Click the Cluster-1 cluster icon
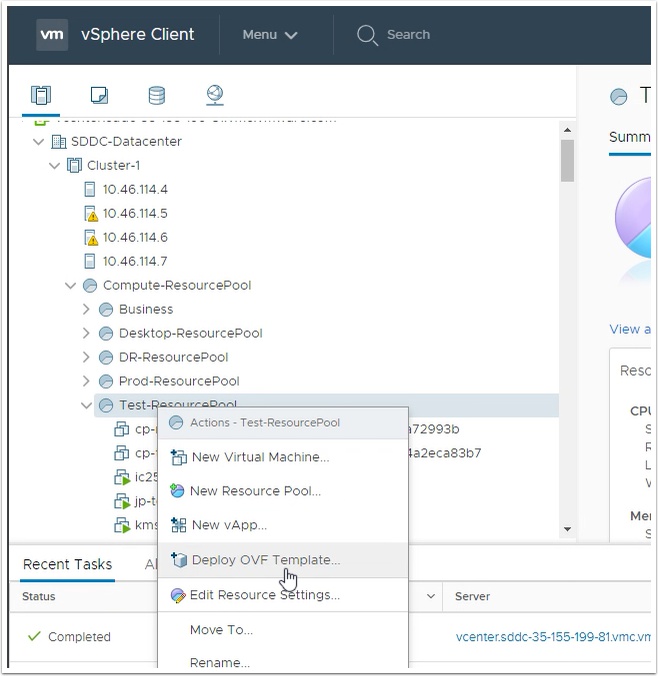 [x=74, y=165]
